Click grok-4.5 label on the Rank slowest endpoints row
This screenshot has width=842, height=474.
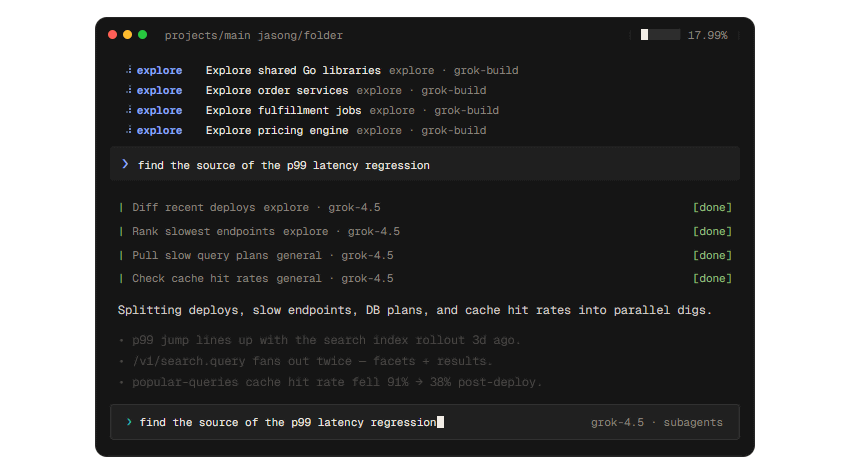(x=374, y=231)
